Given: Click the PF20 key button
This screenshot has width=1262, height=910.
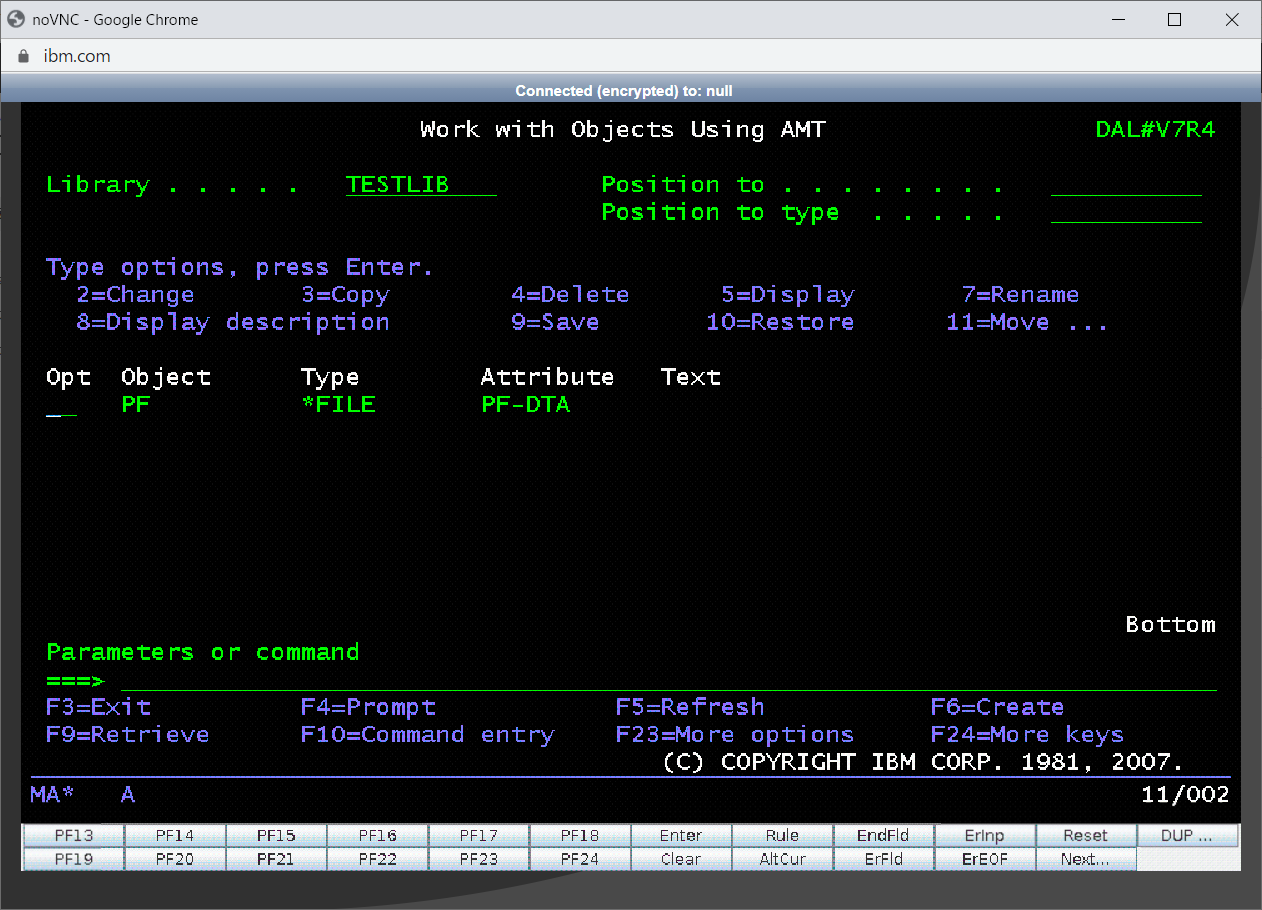Looking at the screenshot, I should (x=175, y=859).
